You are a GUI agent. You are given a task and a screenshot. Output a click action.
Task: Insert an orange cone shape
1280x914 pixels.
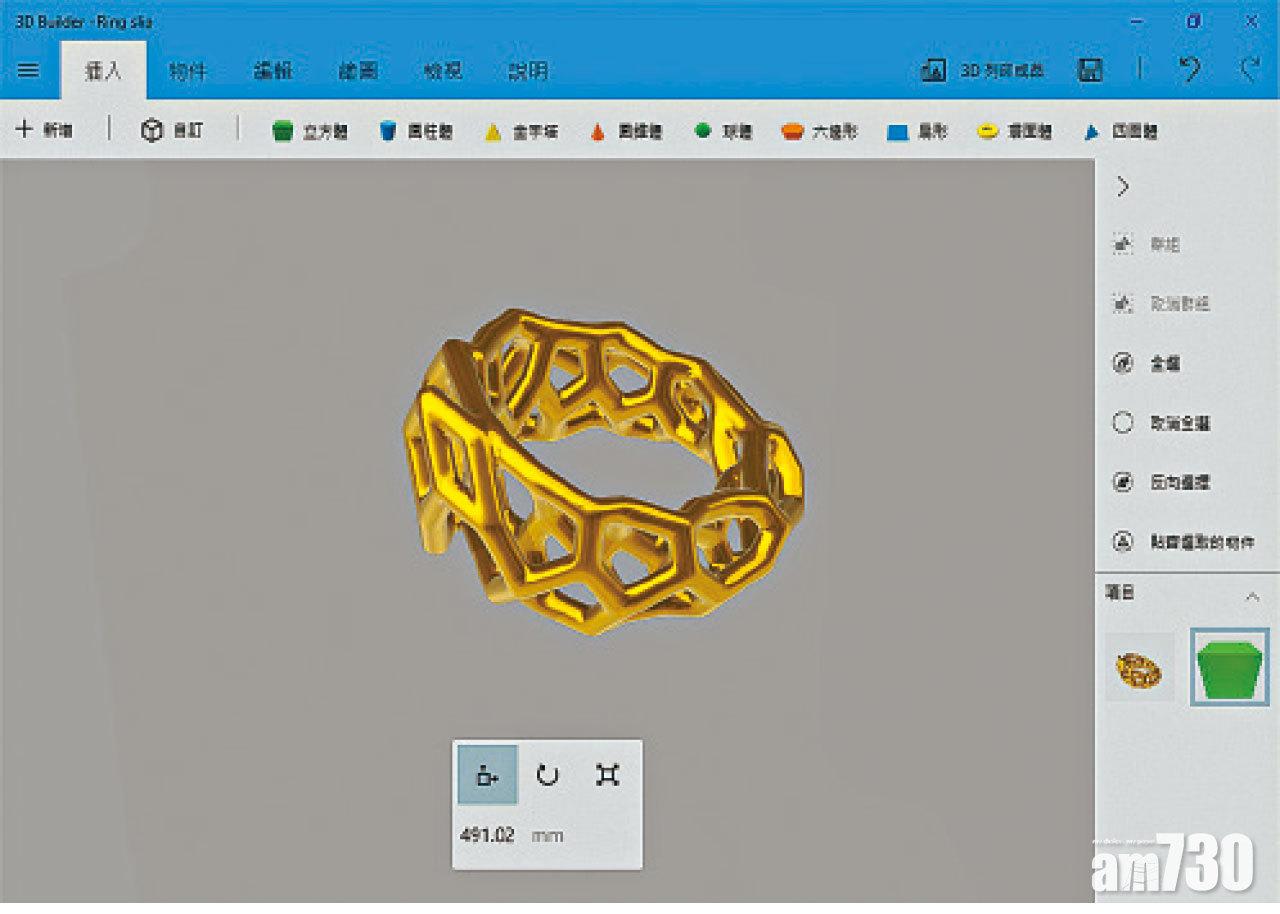626,132
